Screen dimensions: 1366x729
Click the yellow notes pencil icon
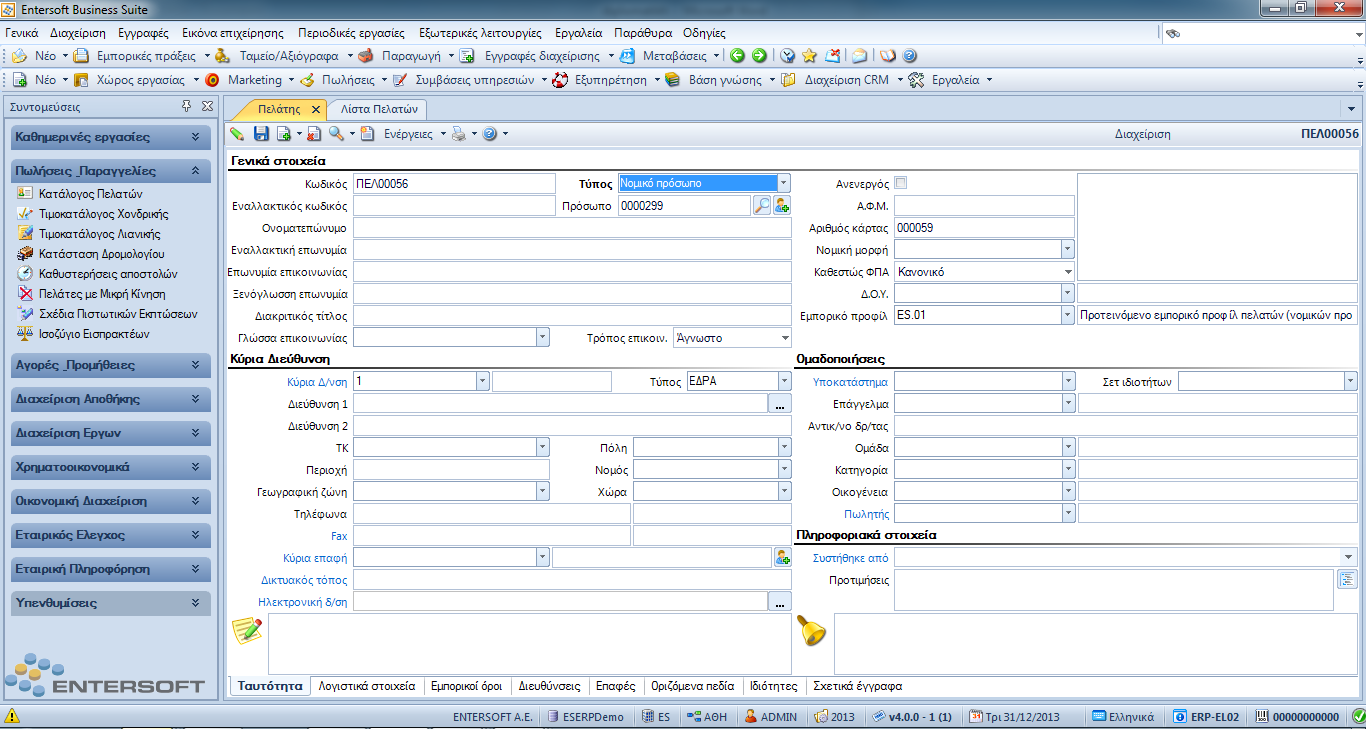coord(247,630)
